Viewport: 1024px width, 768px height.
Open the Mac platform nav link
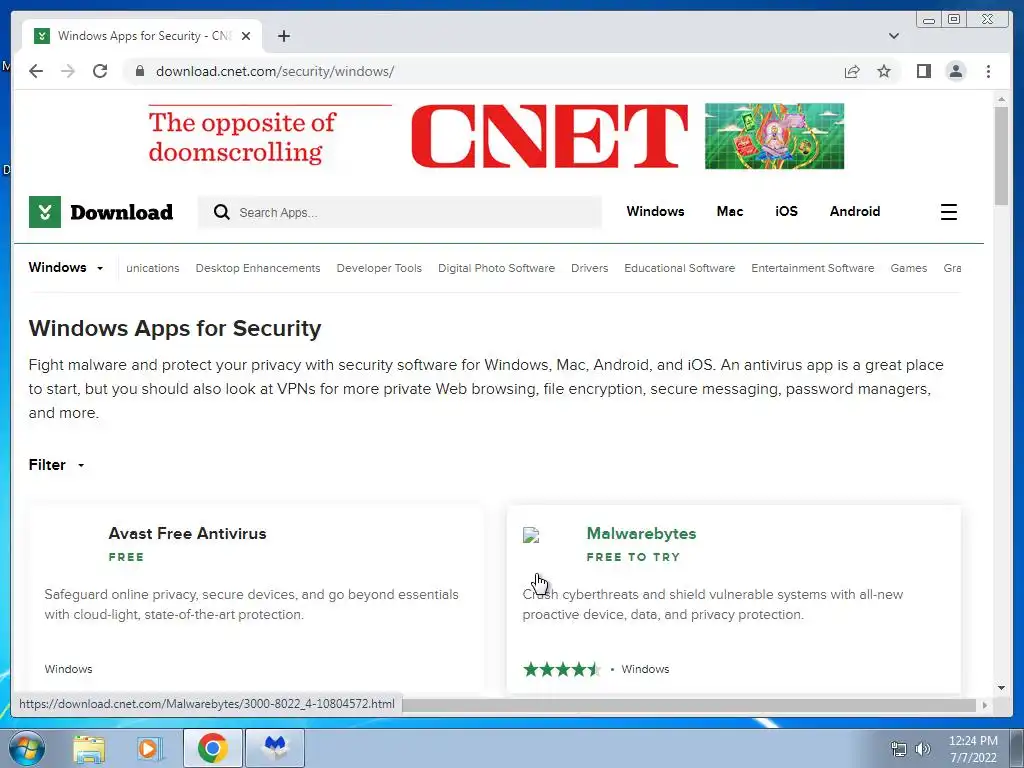pos(729,211)
